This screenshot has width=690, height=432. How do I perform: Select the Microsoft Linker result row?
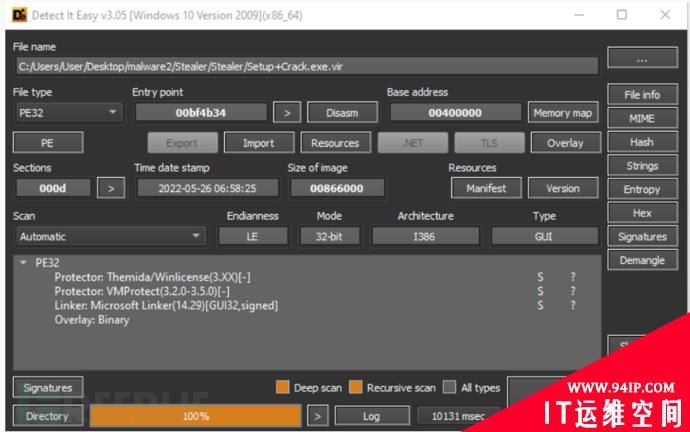pyautogui.click(x=166, y=305)
